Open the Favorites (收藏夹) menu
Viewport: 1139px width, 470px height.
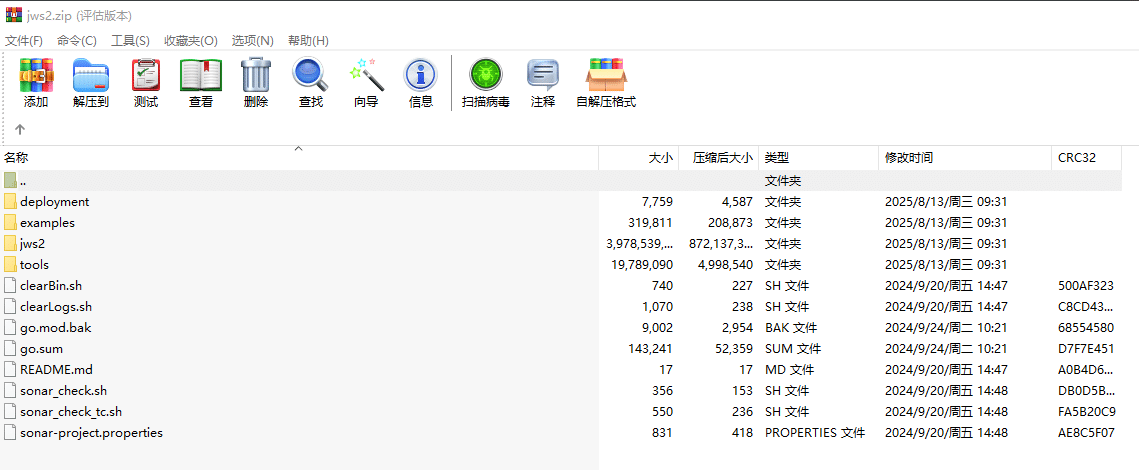190,41
